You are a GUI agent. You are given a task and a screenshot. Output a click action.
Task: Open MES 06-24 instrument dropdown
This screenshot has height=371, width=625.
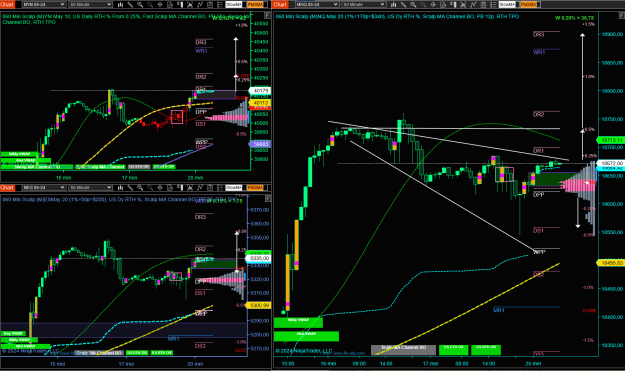[x=43, y=187]
